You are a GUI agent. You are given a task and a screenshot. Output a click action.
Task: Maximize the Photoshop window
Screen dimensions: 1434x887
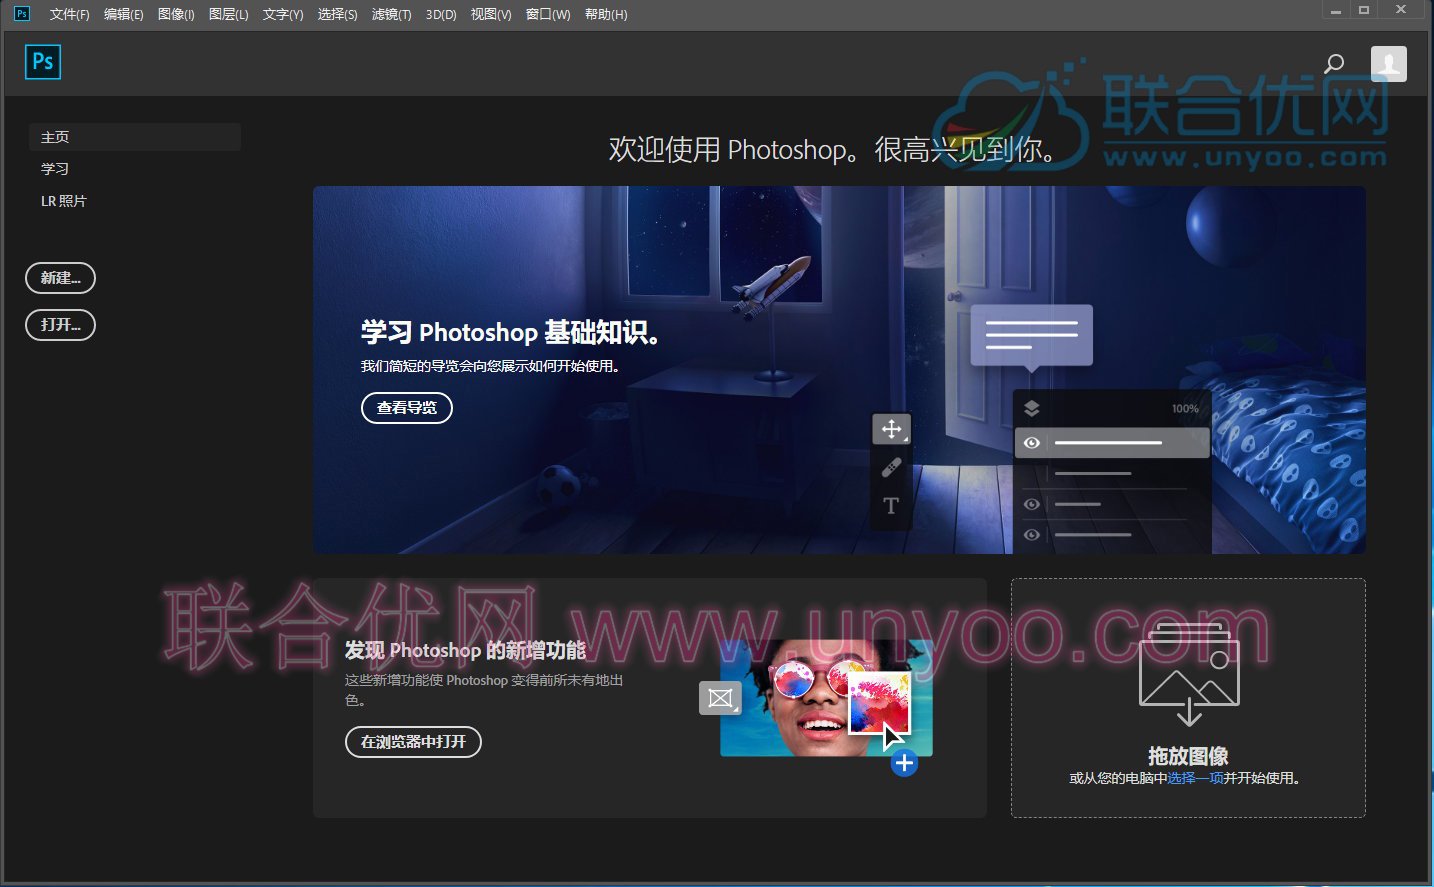(1363, 10)
